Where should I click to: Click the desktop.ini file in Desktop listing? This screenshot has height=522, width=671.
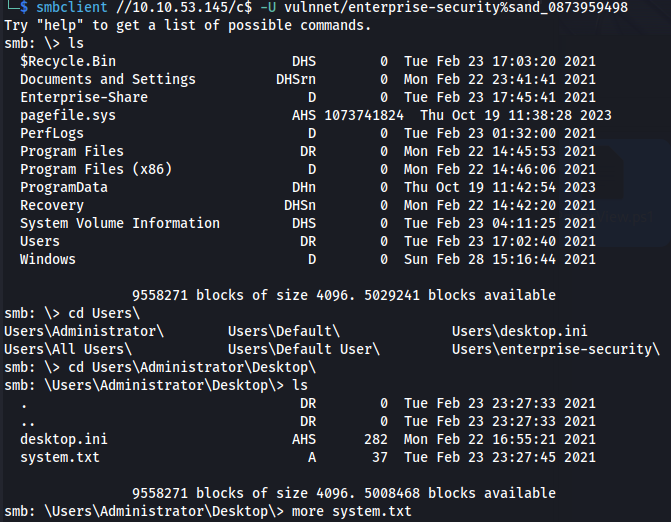pos(64,439)
